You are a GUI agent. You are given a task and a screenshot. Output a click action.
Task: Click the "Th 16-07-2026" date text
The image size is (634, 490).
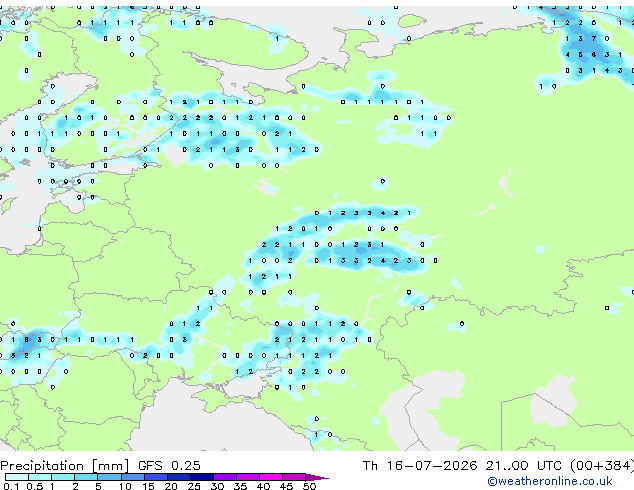[420, 465]
